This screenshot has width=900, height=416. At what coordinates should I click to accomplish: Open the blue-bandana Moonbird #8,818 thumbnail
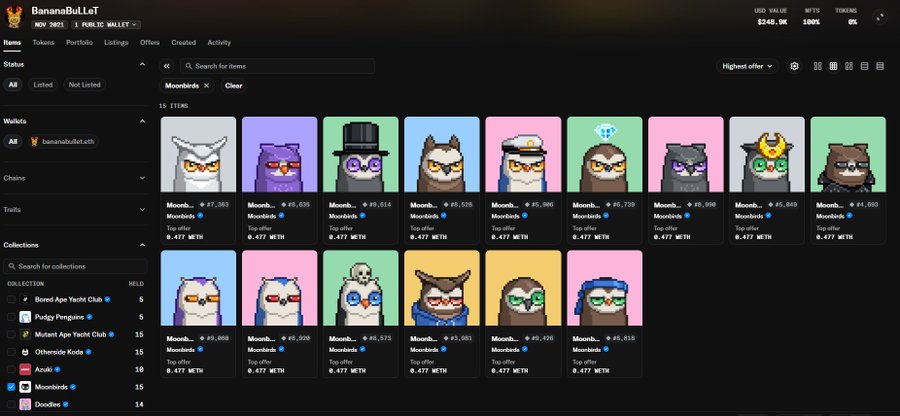pos(604,288)
